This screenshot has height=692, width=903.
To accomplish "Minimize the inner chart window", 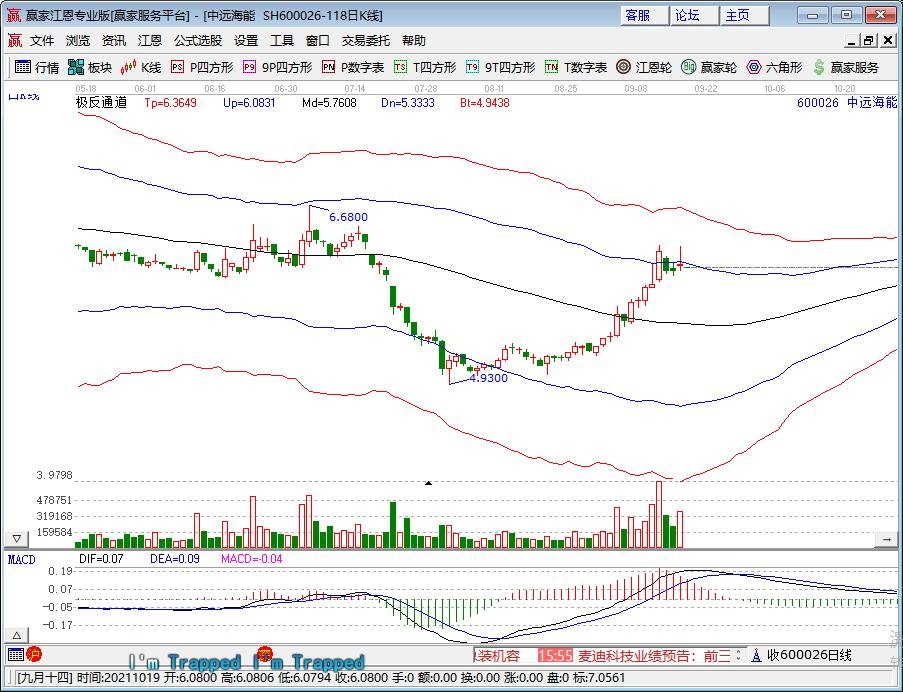I will pos(852,40).
